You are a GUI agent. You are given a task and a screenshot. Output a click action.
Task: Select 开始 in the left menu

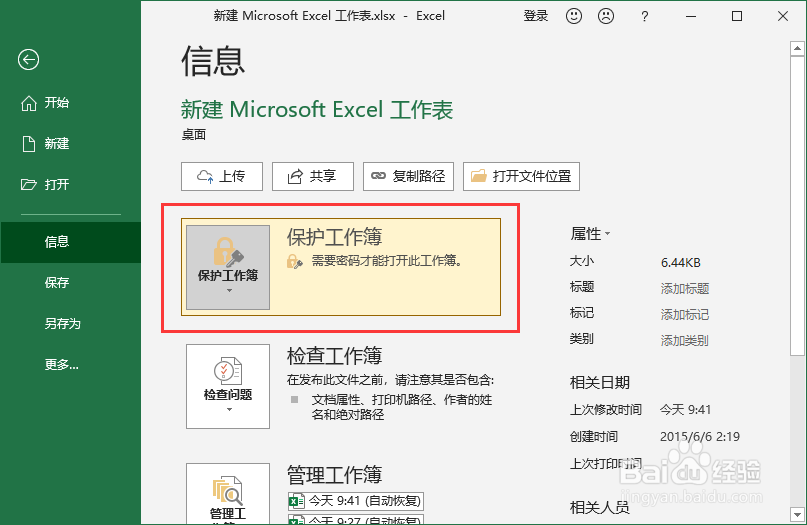(71, 103)
